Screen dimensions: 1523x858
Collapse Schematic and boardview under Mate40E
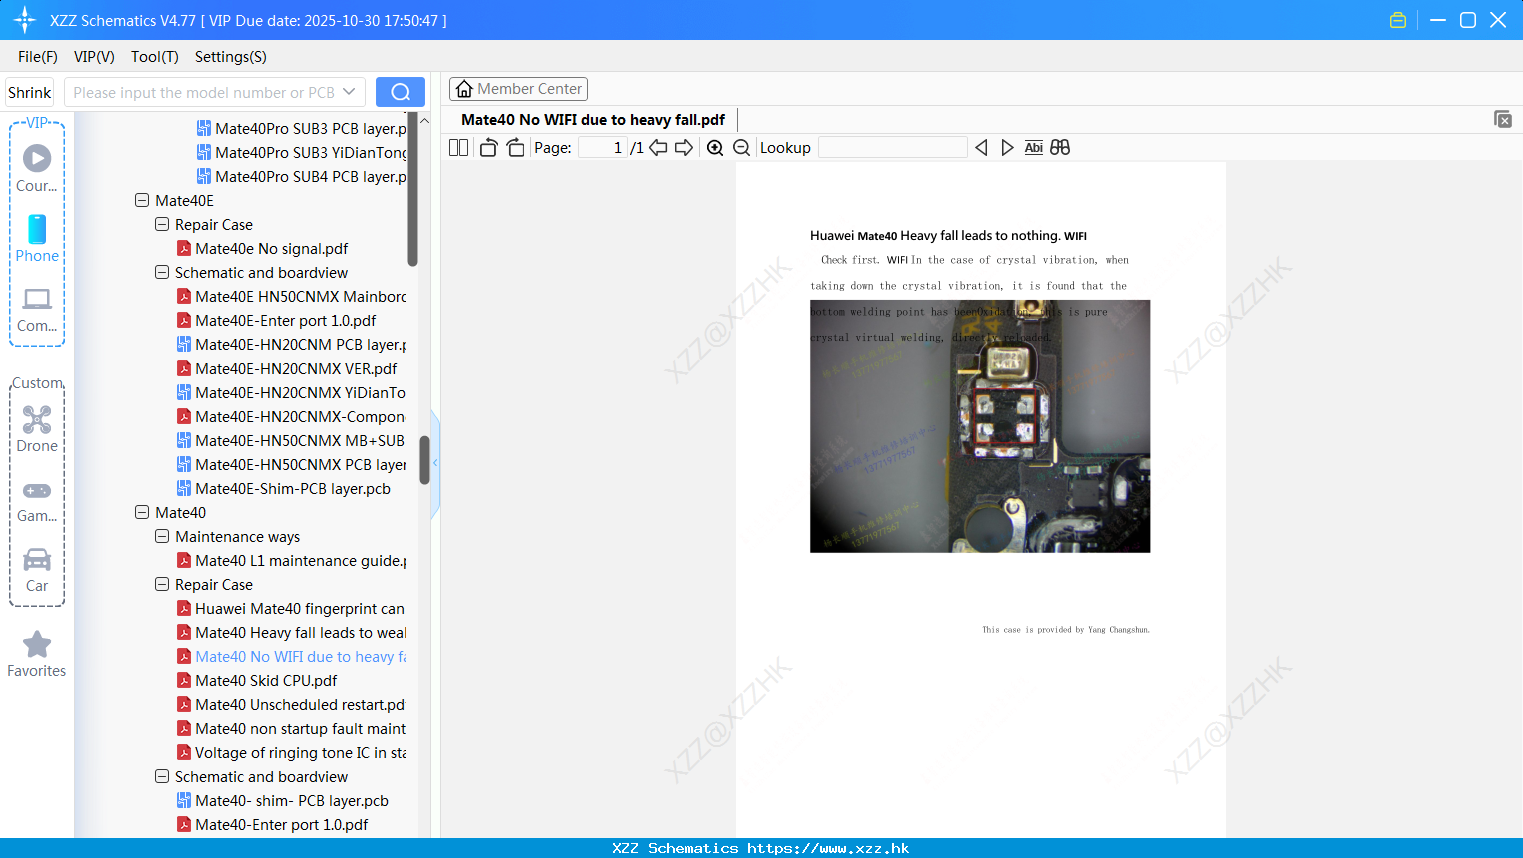coord(162,272)
